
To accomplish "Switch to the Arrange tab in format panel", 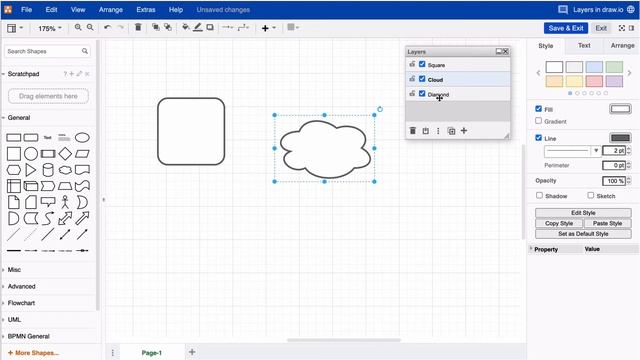I will pyautogui.click(x=622, y=45).
